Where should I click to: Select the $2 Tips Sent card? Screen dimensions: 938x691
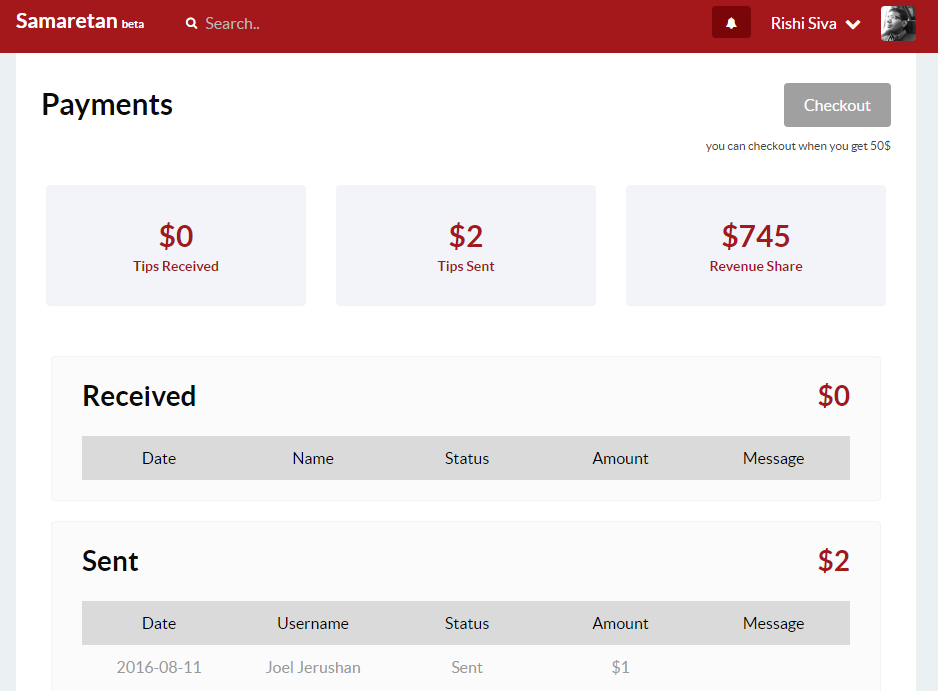pos(465,245)
